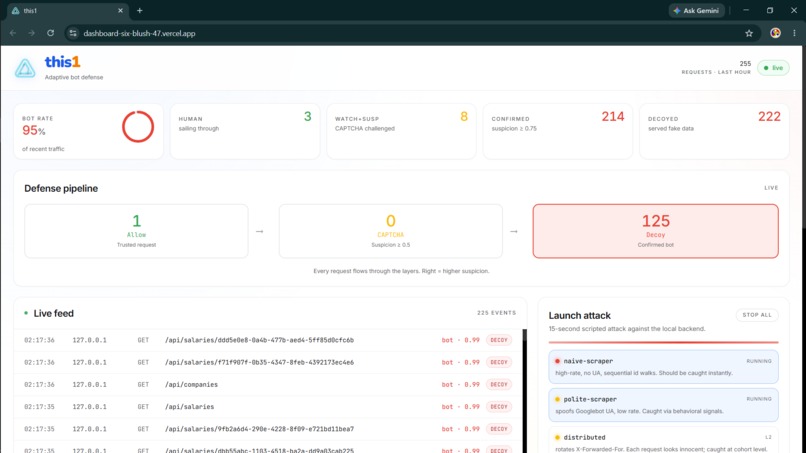
Task: Click DECOY badge on /api/companies row
Action: click(x=499, y=385)
